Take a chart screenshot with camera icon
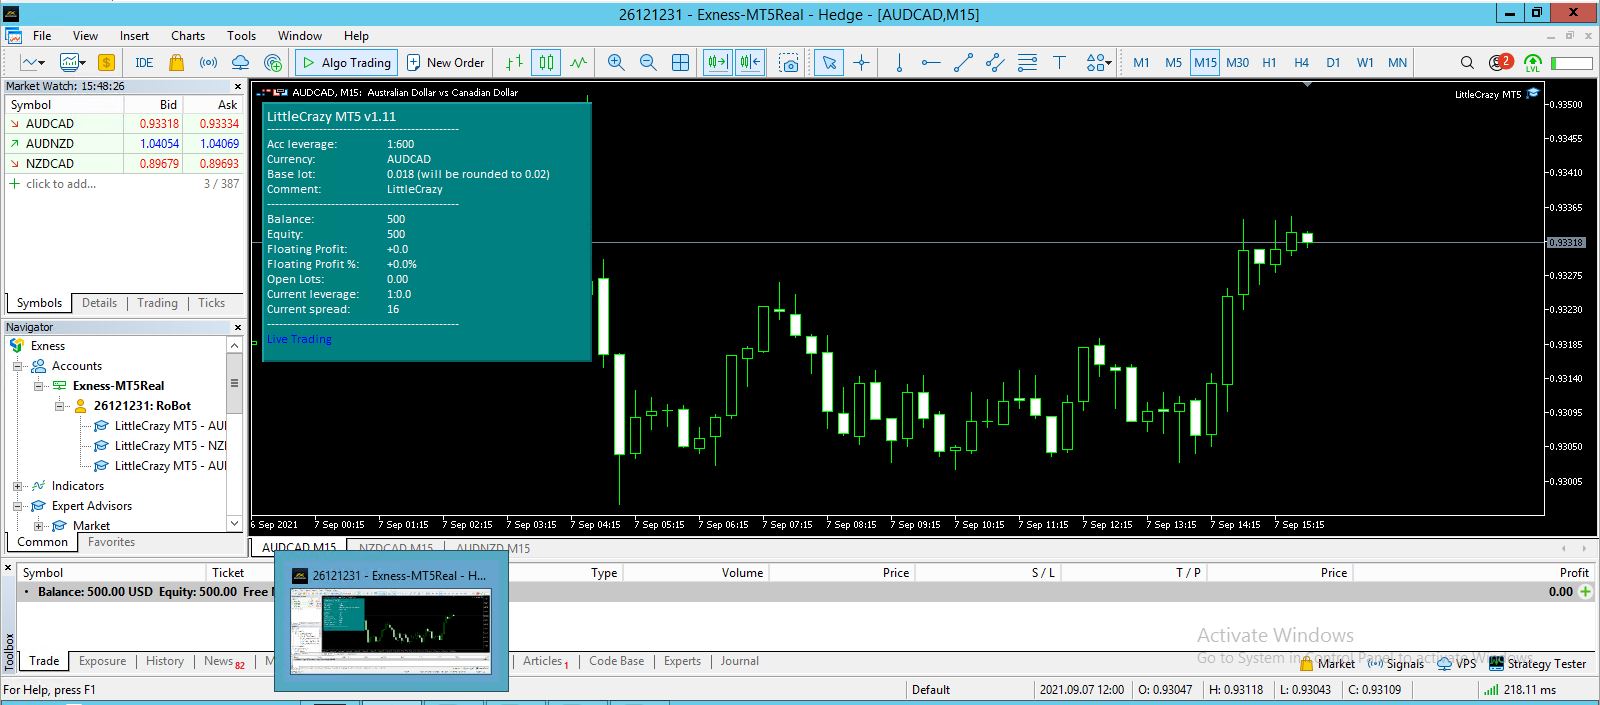Image resolution: width=1600 pixels, height=705 pixels. (789, 63)
